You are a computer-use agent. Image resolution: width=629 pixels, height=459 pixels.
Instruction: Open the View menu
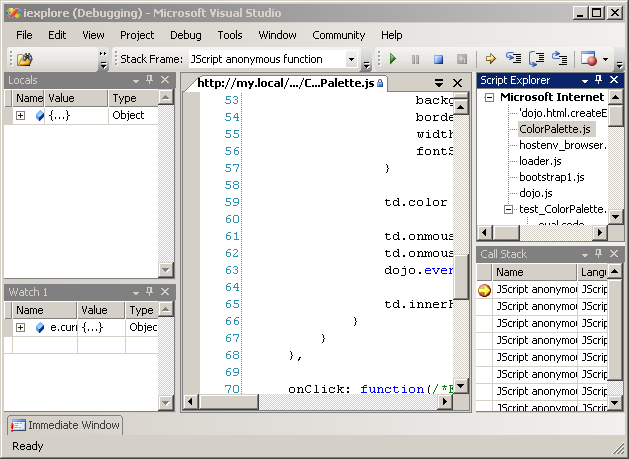(x=93, y=35)
